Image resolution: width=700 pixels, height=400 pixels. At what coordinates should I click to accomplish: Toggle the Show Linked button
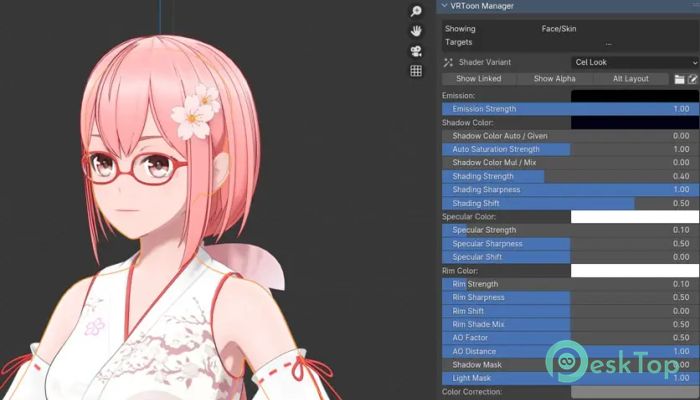click(x=479, y=79)
